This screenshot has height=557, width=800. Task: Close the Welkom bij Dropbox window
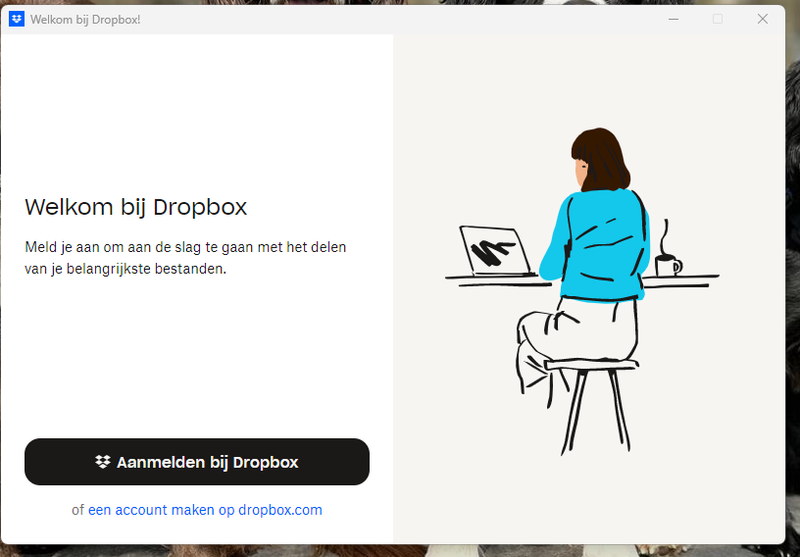tap(762, 19)
